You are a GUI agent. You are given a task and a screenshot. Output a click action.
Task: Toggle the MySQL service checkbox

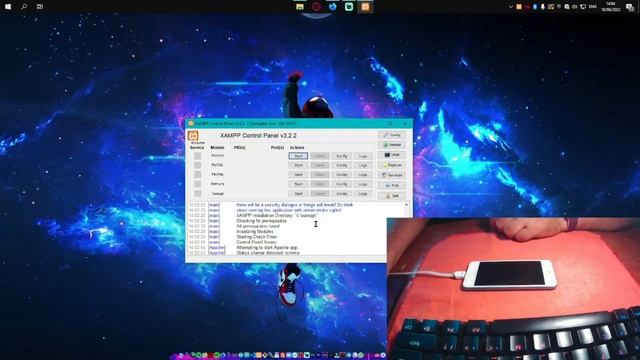tap(198, 165)
